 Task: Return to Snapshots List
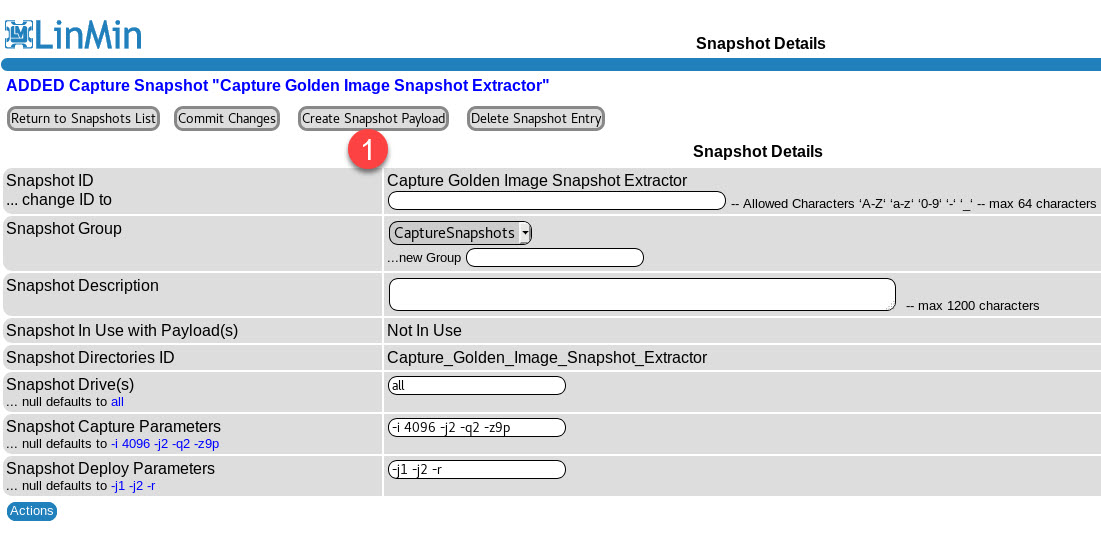(83, 119)
